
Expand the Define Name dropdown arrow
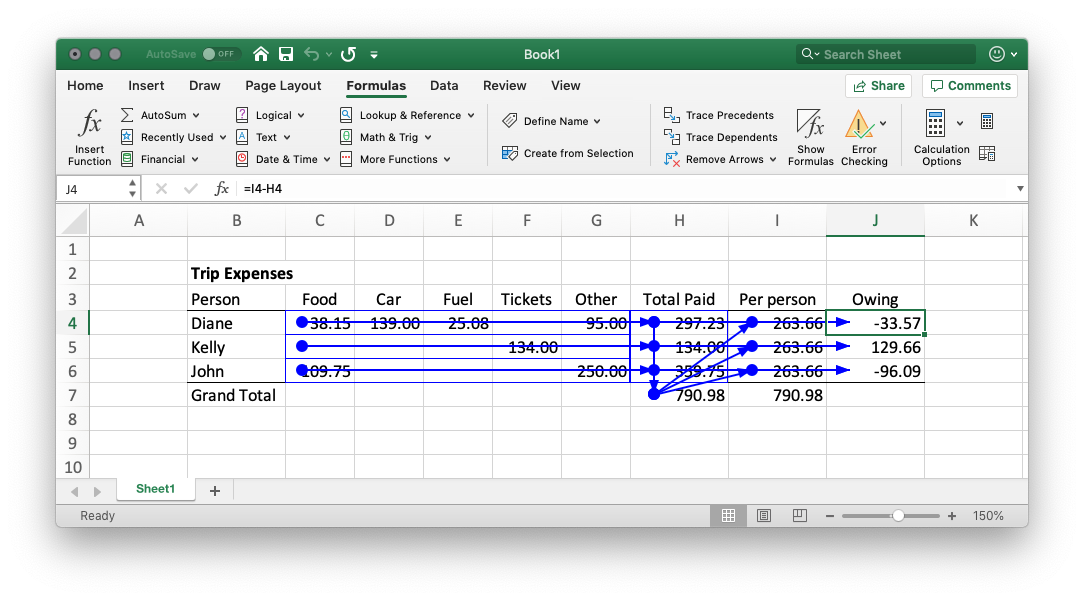597,121
